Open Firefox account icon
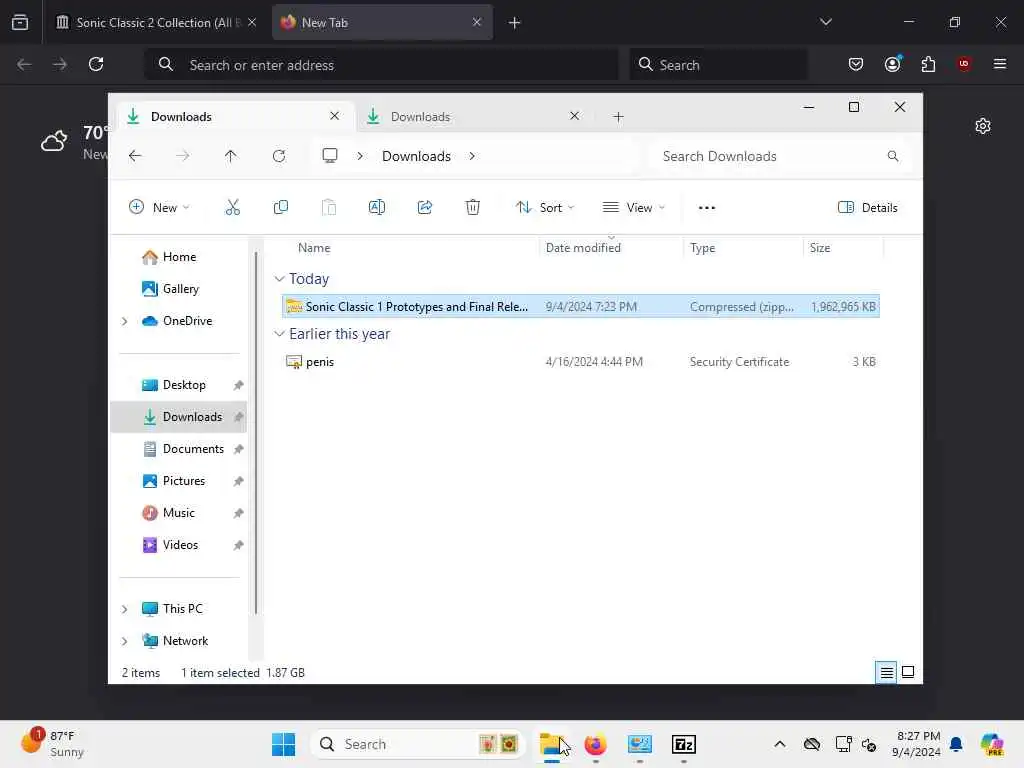Image resolution: width=1024 pixels, height=768 pixels. click(892, 64)
